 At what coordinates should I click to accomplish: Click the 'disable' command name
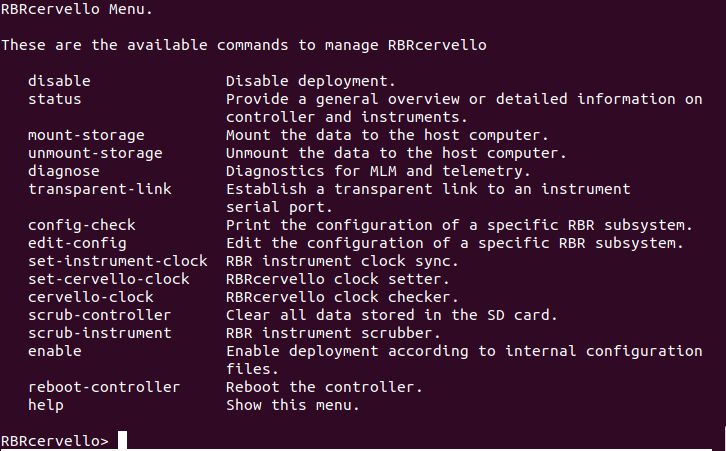pyautogui.click(x=59, y=81)
